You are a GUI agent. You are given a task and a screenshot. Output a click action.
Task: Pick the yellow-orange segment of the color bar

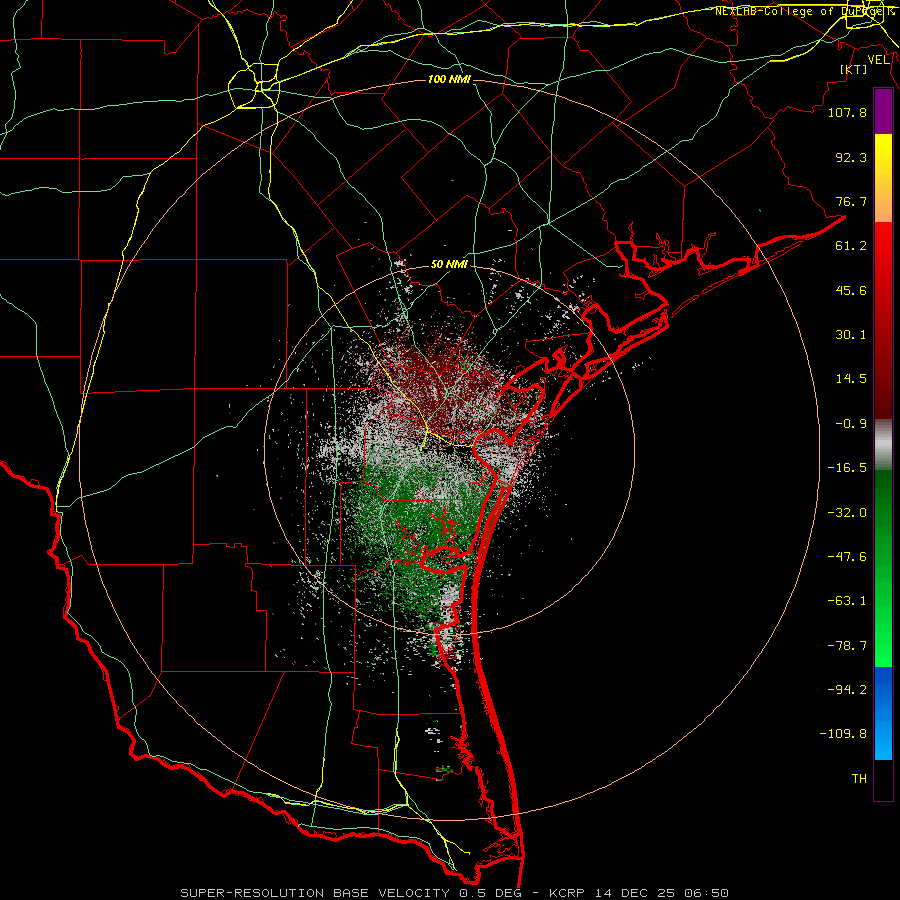(883, 178)
